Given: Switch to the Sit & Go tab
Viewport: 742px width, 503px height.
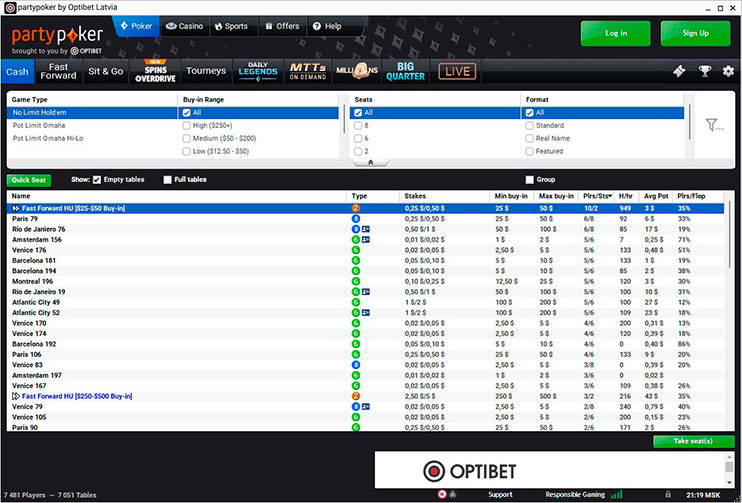Looking at the screenshot, I should tap(106, 71).
